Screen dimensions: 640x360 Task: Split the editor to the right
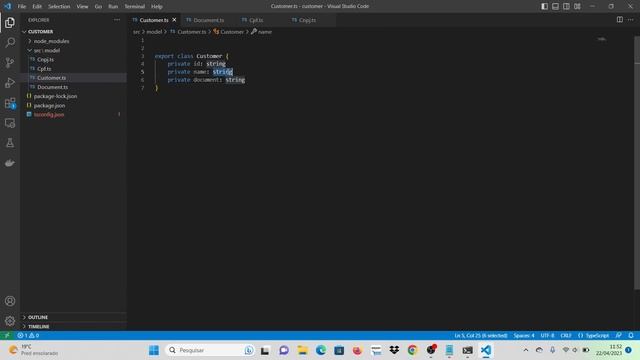[x=620, y=20]
